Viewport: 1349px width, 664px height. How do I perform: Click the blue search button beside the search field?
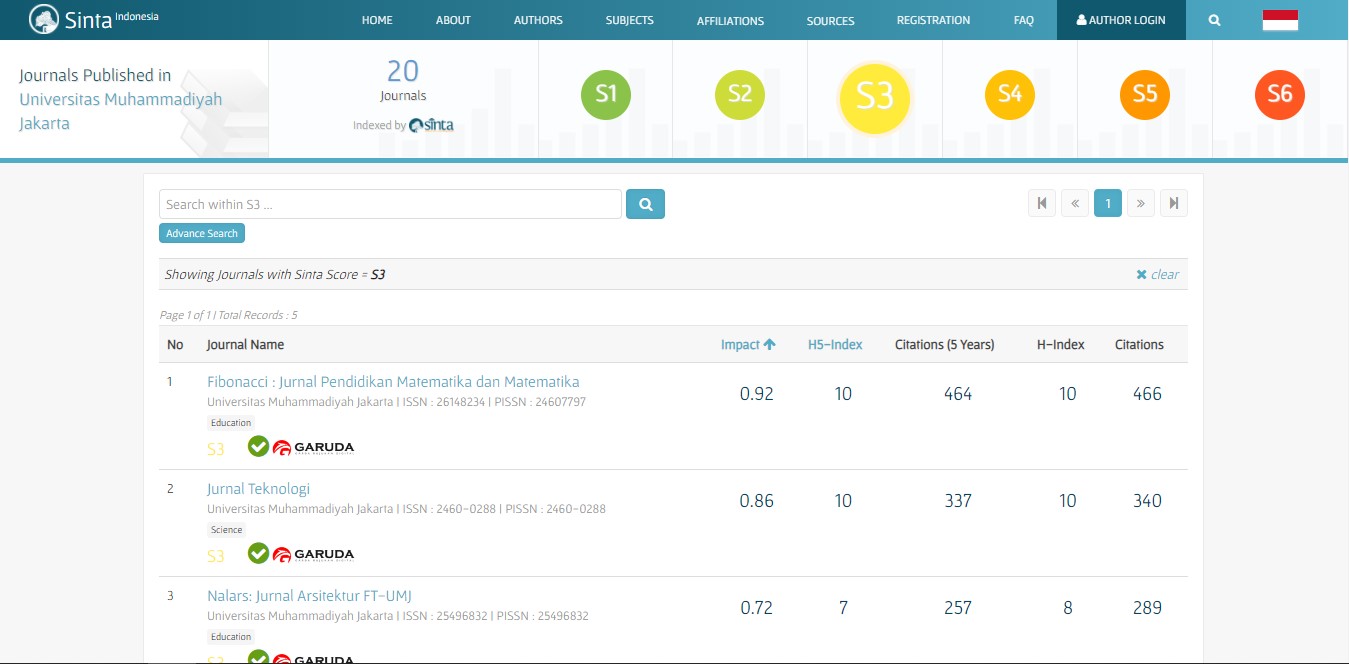point(645,204)
